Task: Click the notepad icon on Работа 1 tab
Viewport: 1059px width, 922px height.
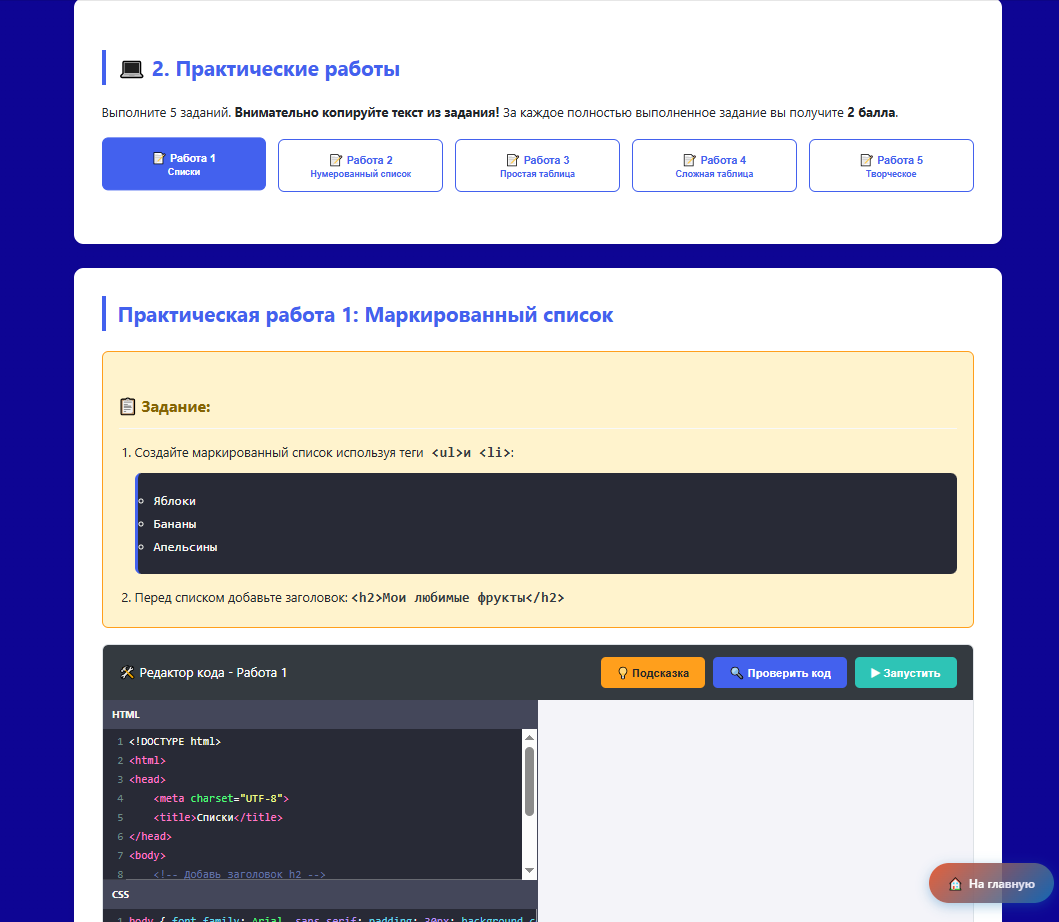Action: [159, 158]
